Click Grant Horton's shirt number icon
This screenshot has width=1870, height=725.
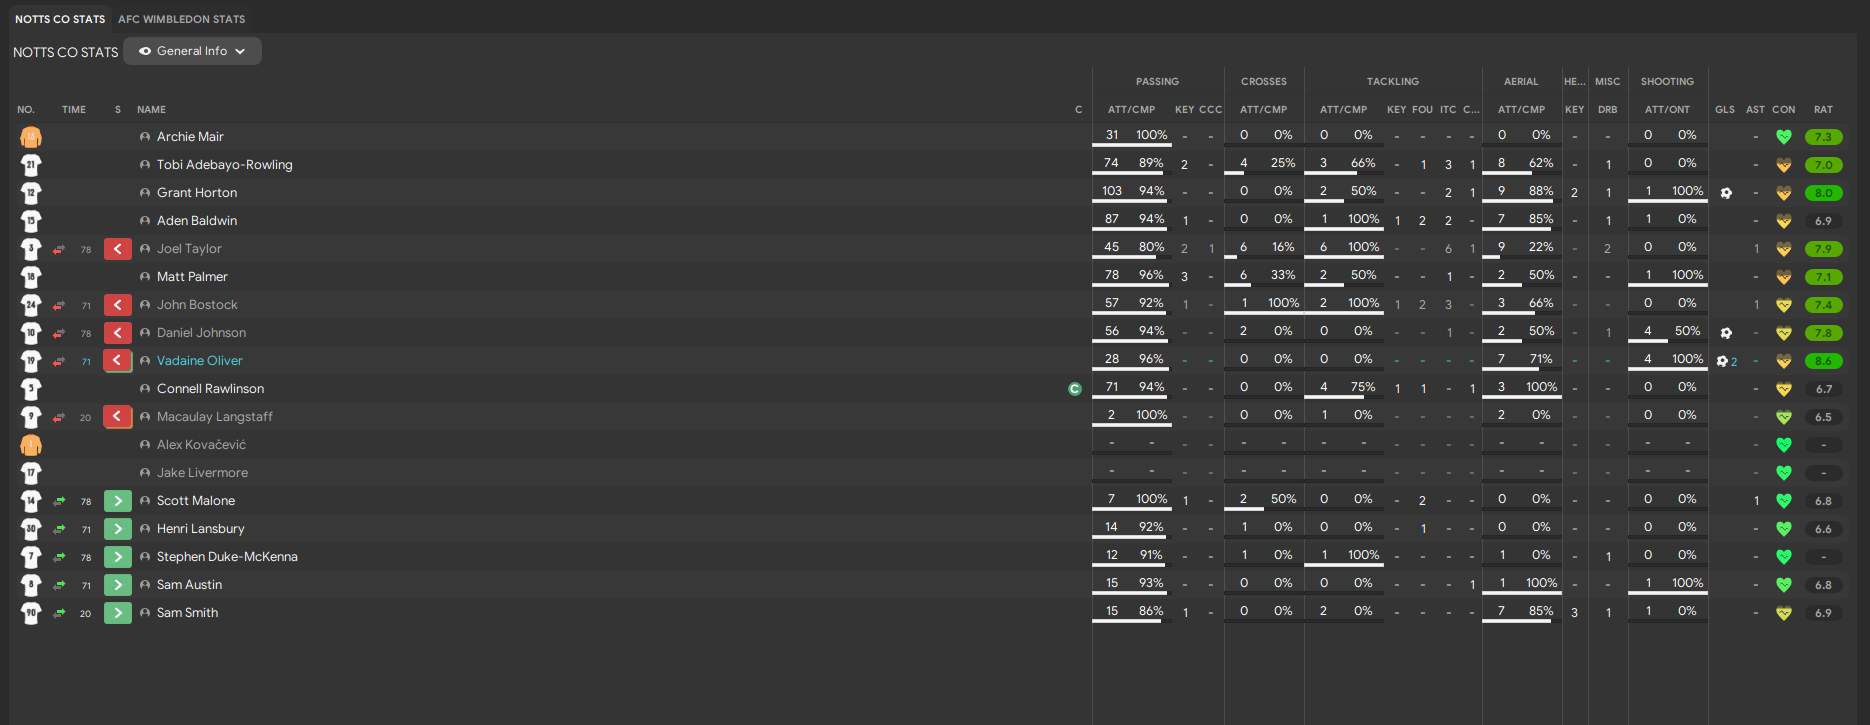pos(31,193)
